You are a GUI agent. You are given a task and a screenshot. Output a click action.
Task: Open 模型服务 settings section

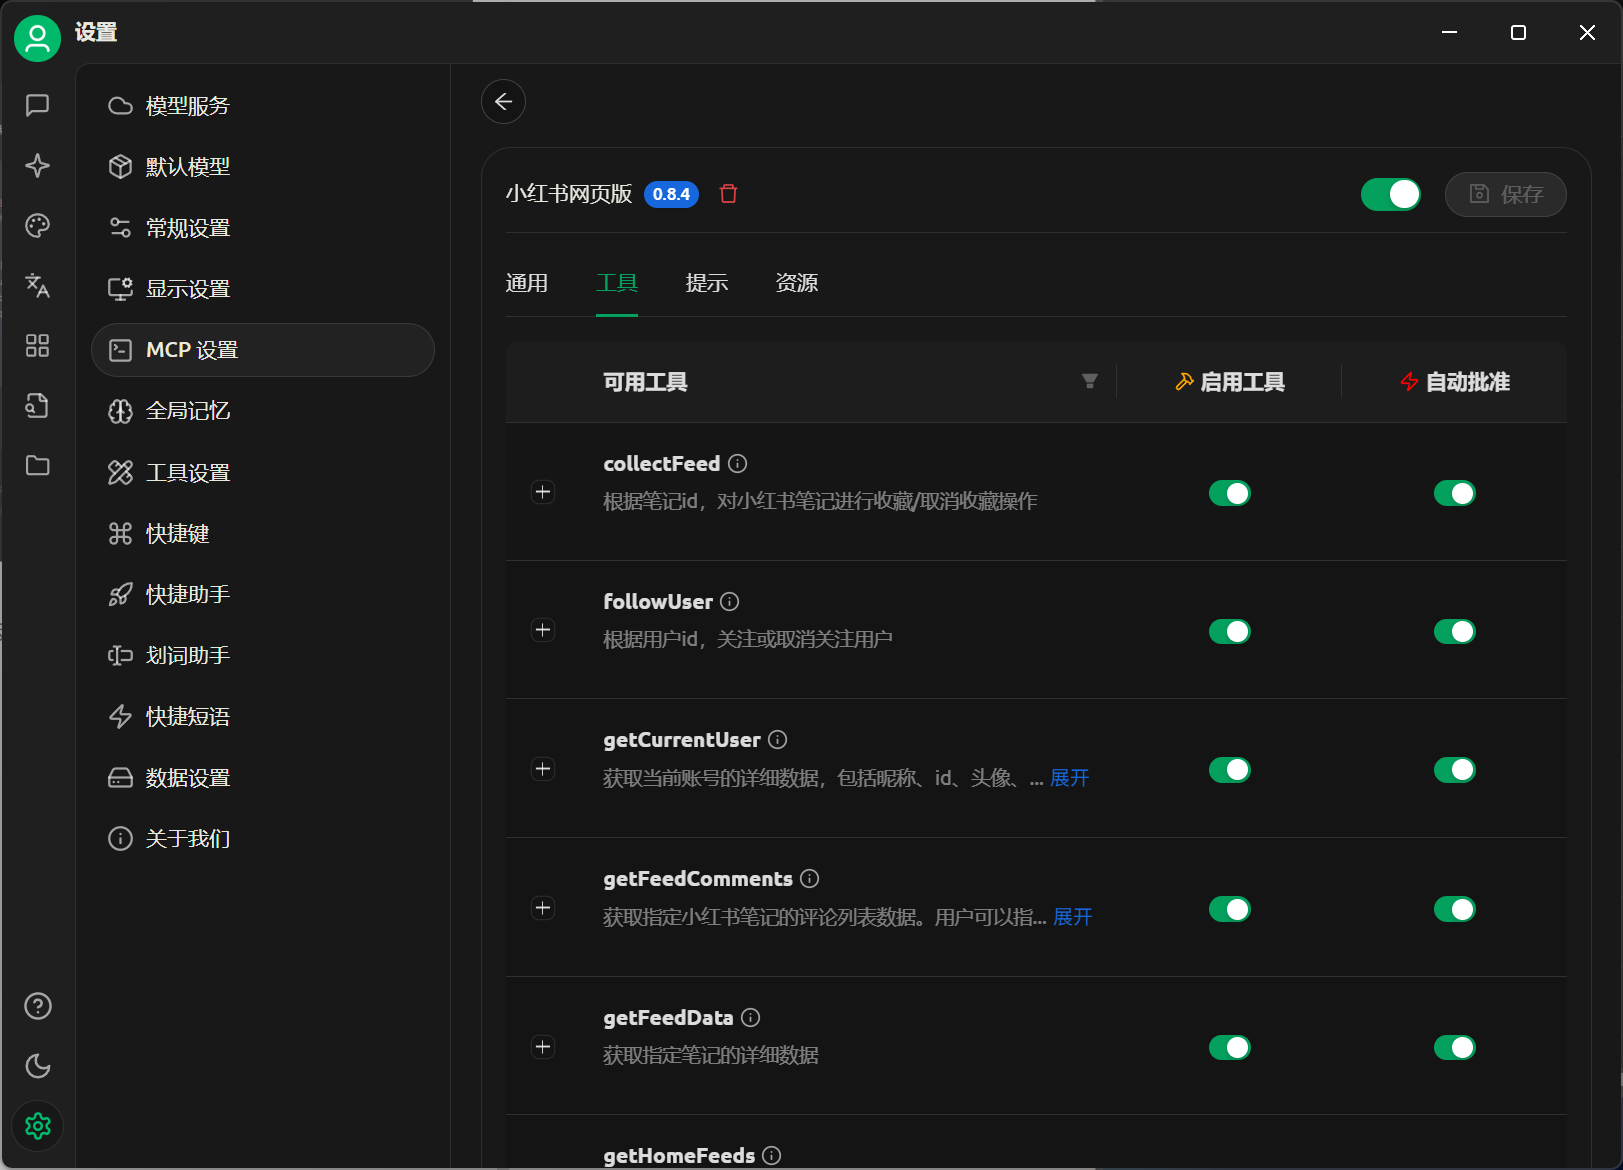point(263,106)
